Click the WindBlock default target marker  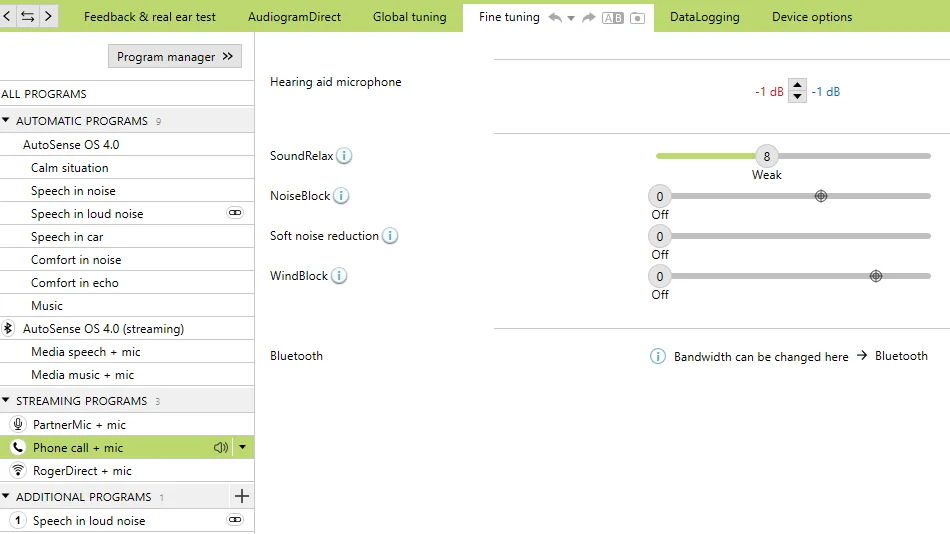coord(876,276)
